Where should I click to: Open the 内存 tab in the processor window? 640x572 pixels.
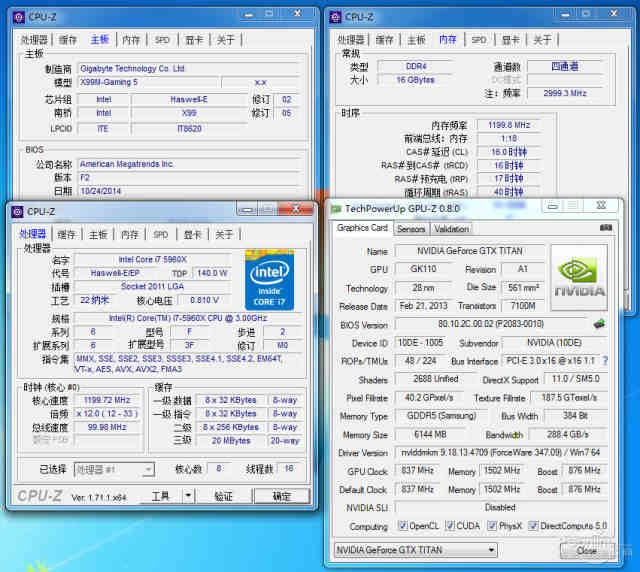click(x=130, y=234)
